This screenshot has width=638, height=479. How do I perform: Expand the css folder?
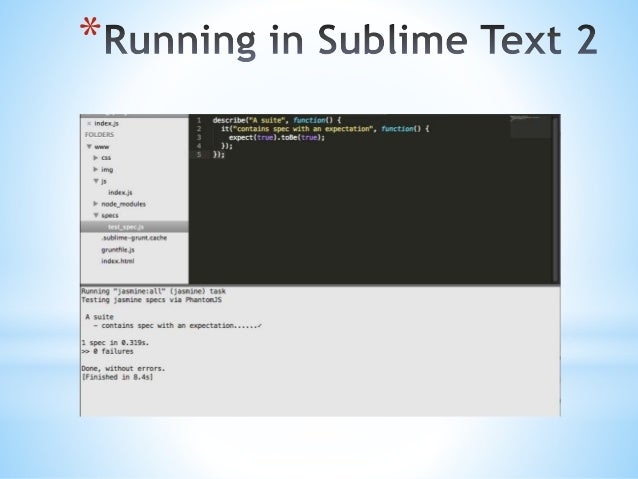click(96, 157)
